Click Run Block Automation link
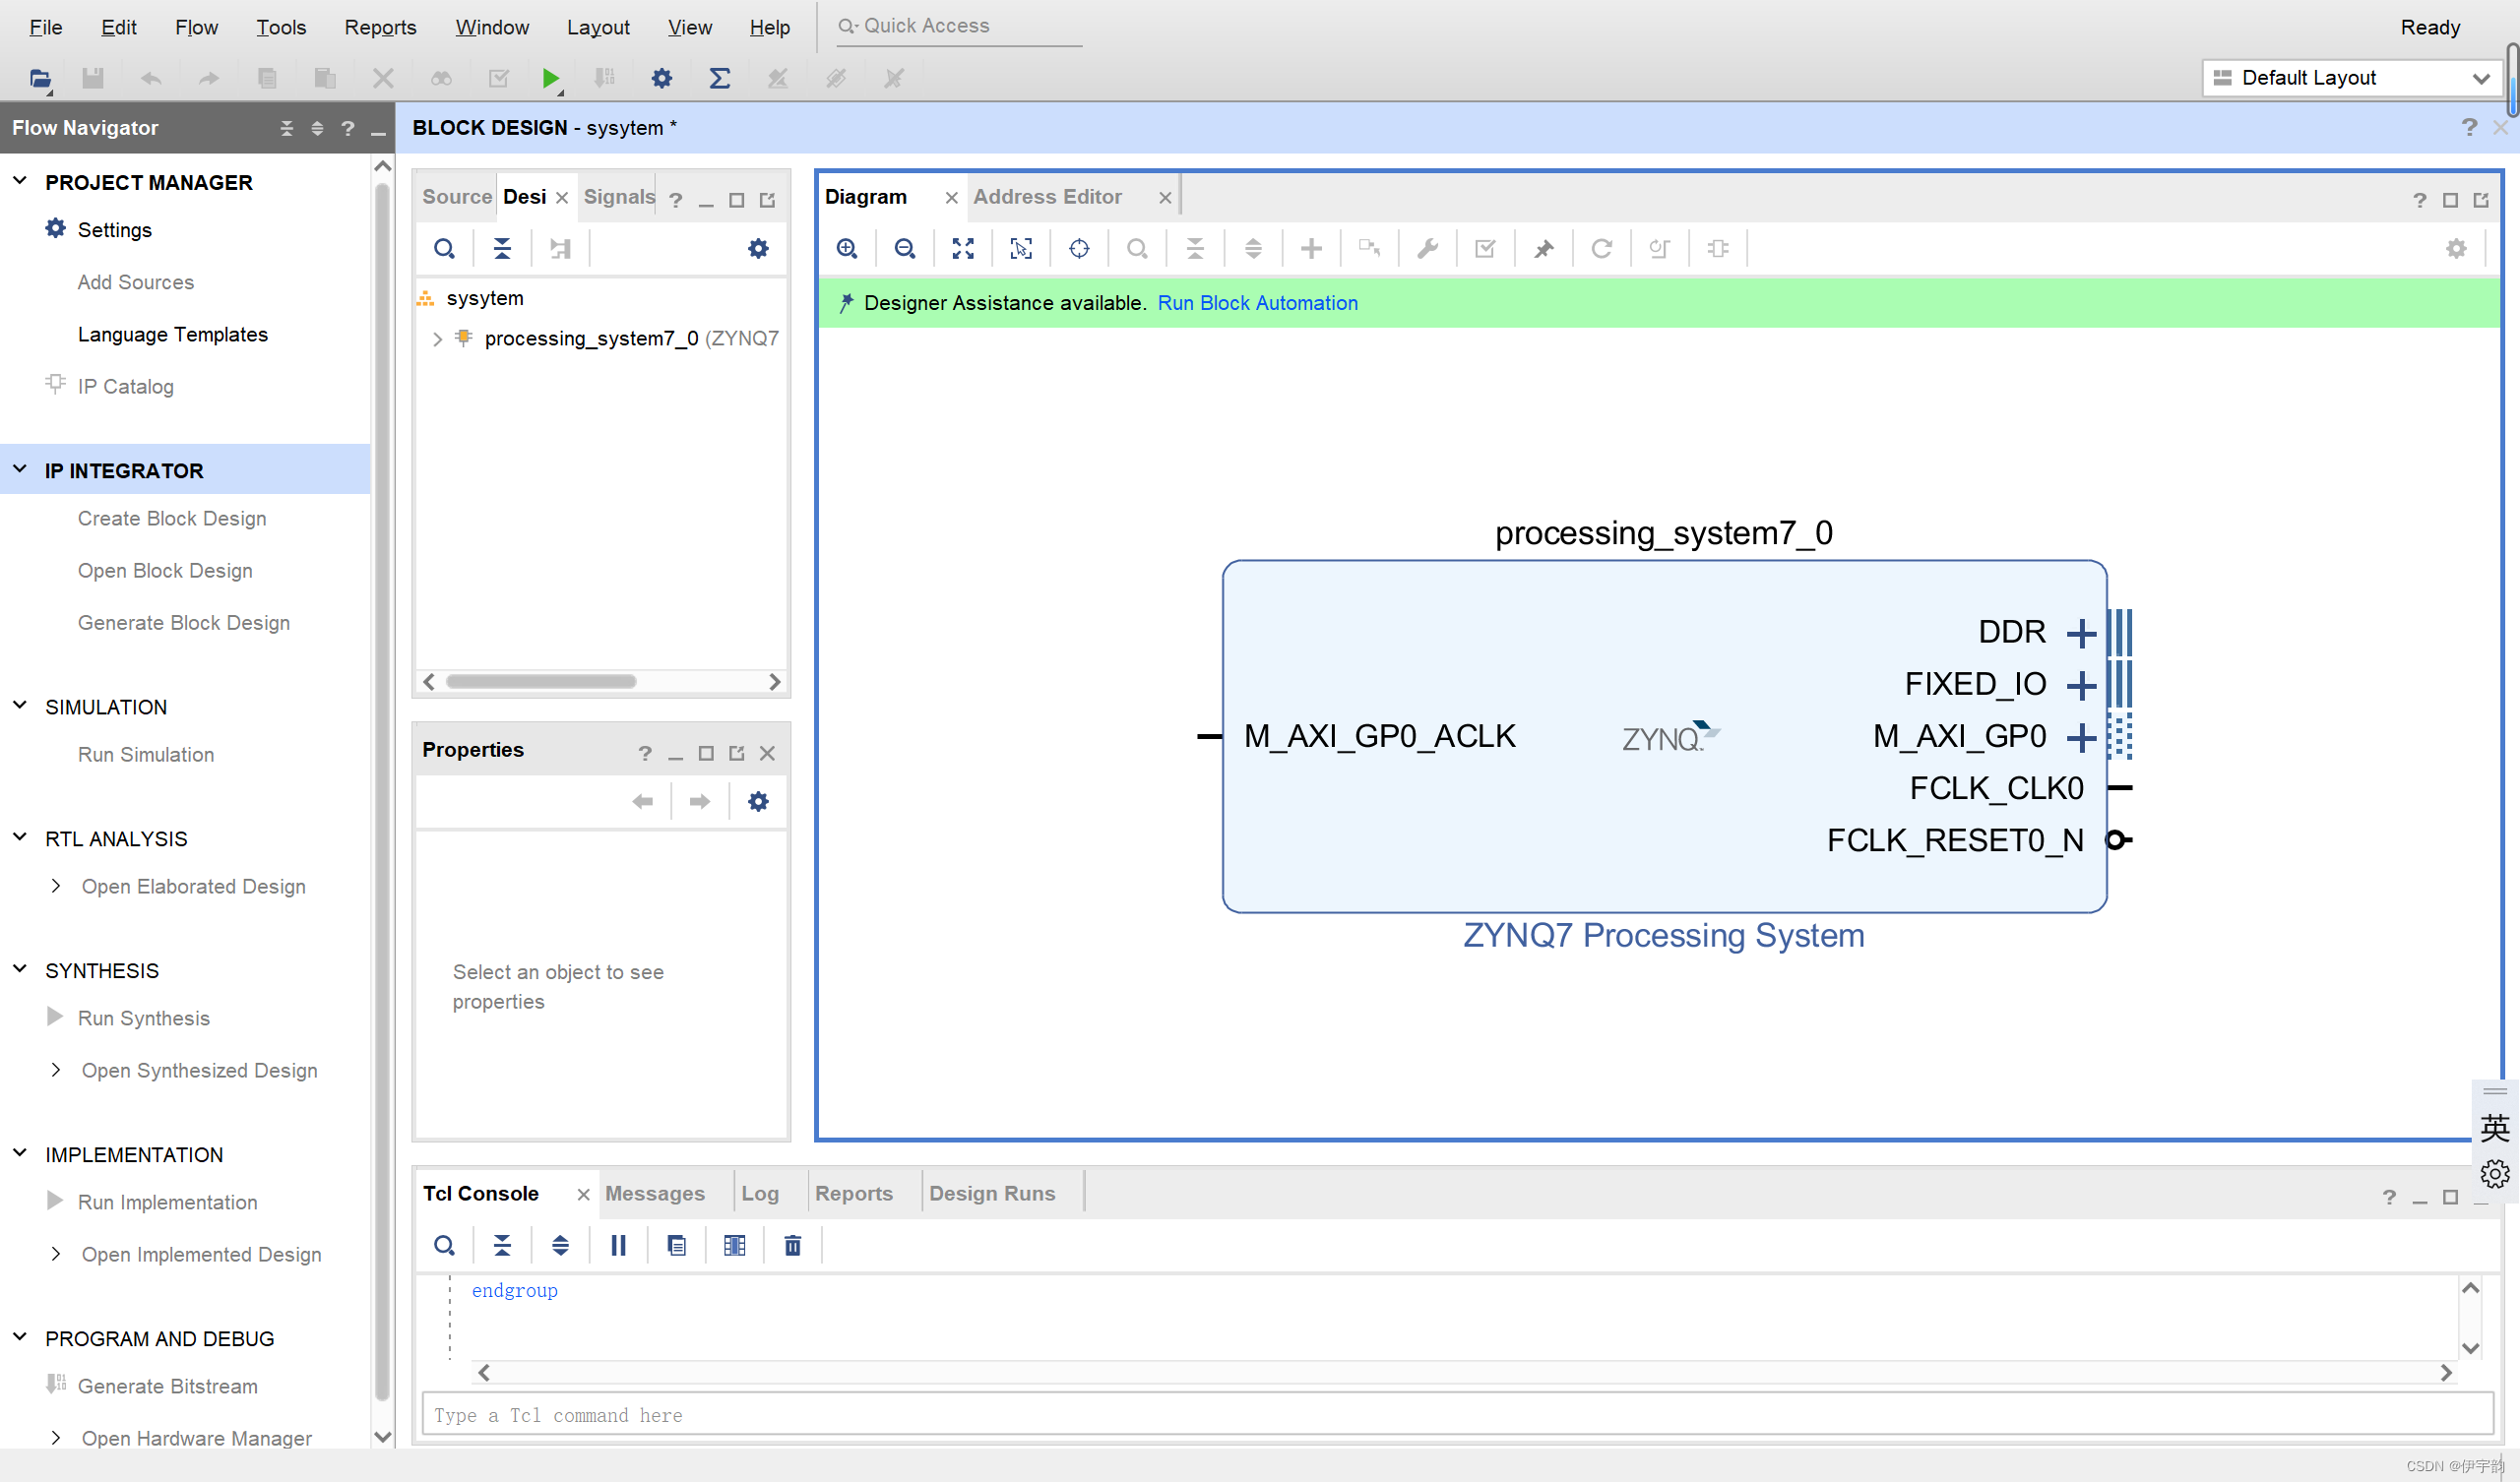The height and width of the screenshot is (1482, 2520). click(1257, 303)
